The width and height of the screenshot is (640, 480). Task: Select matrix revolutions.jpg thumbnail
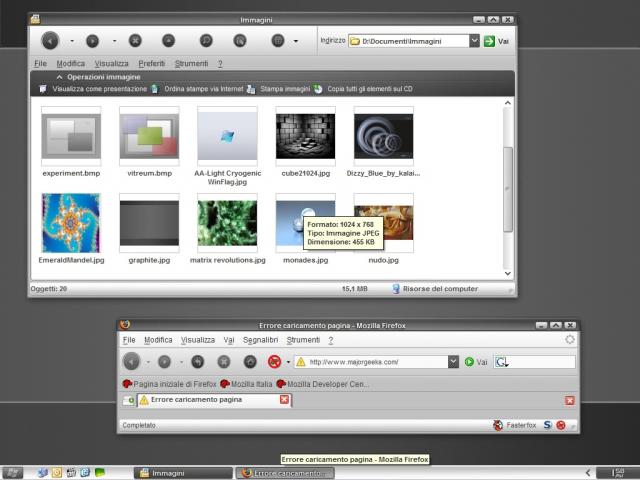point(227,223)
